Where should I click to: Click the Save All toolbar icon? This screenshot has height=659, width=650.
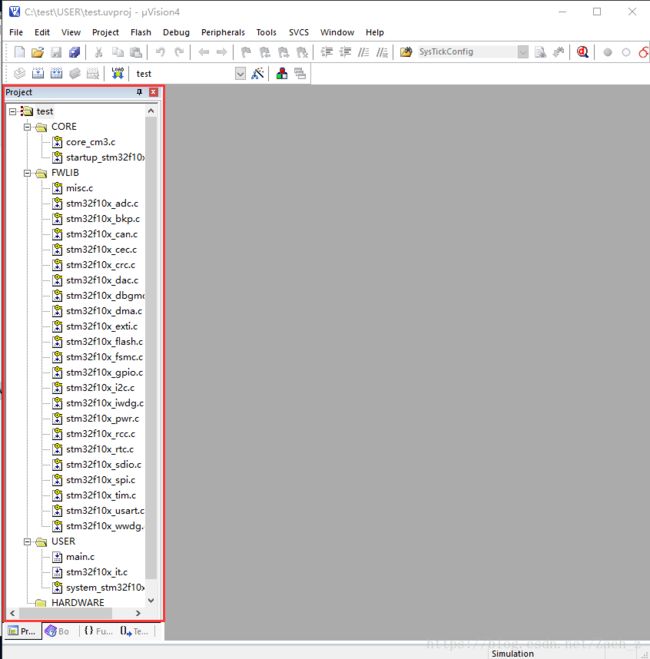click(x=74, y=52)
